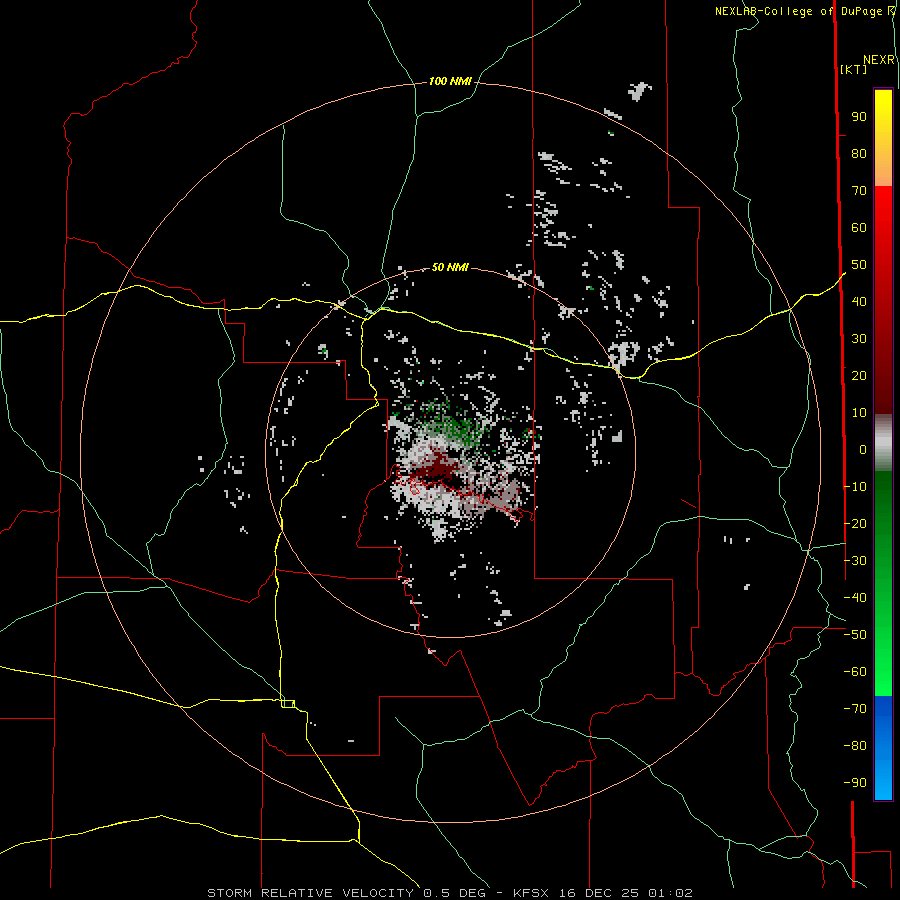Image resolution: width=900 pixels, height=900 pixels.
Task: Click the KFSX station ID in caption
Action: tap(531, 893)
